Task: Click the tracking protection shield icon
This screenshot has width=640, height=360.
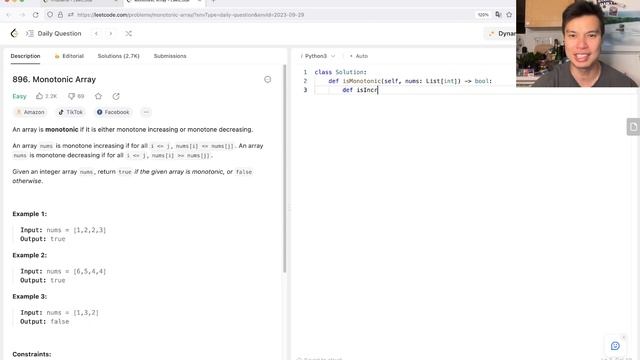Action: (50, 15)
